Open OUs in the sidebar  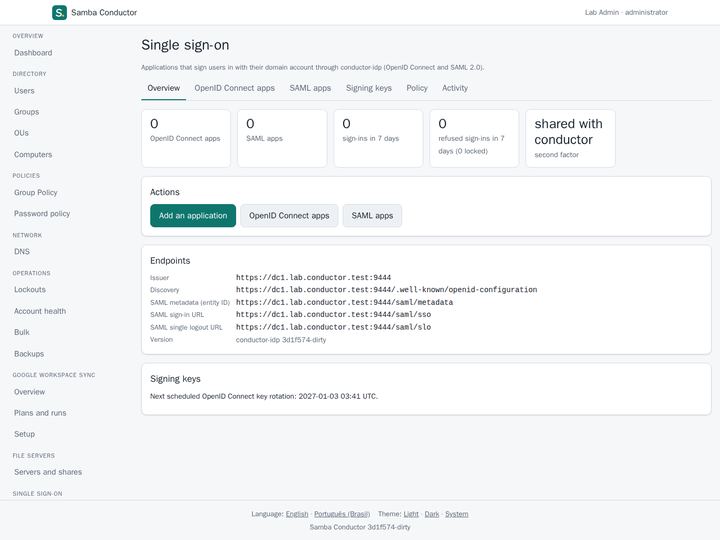click(21, 133)
